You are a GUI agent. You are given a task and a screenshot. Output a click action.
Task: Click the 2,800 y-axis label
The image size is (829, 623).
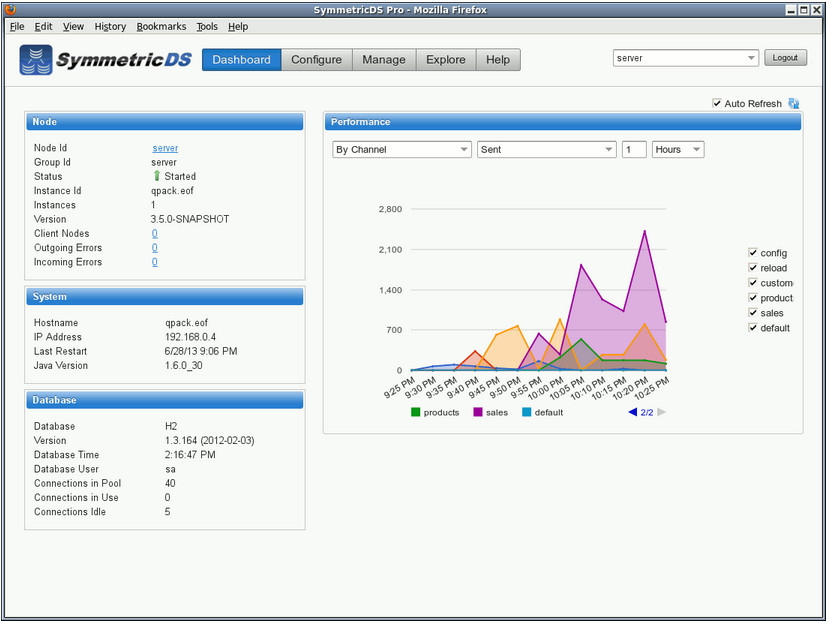390,209
